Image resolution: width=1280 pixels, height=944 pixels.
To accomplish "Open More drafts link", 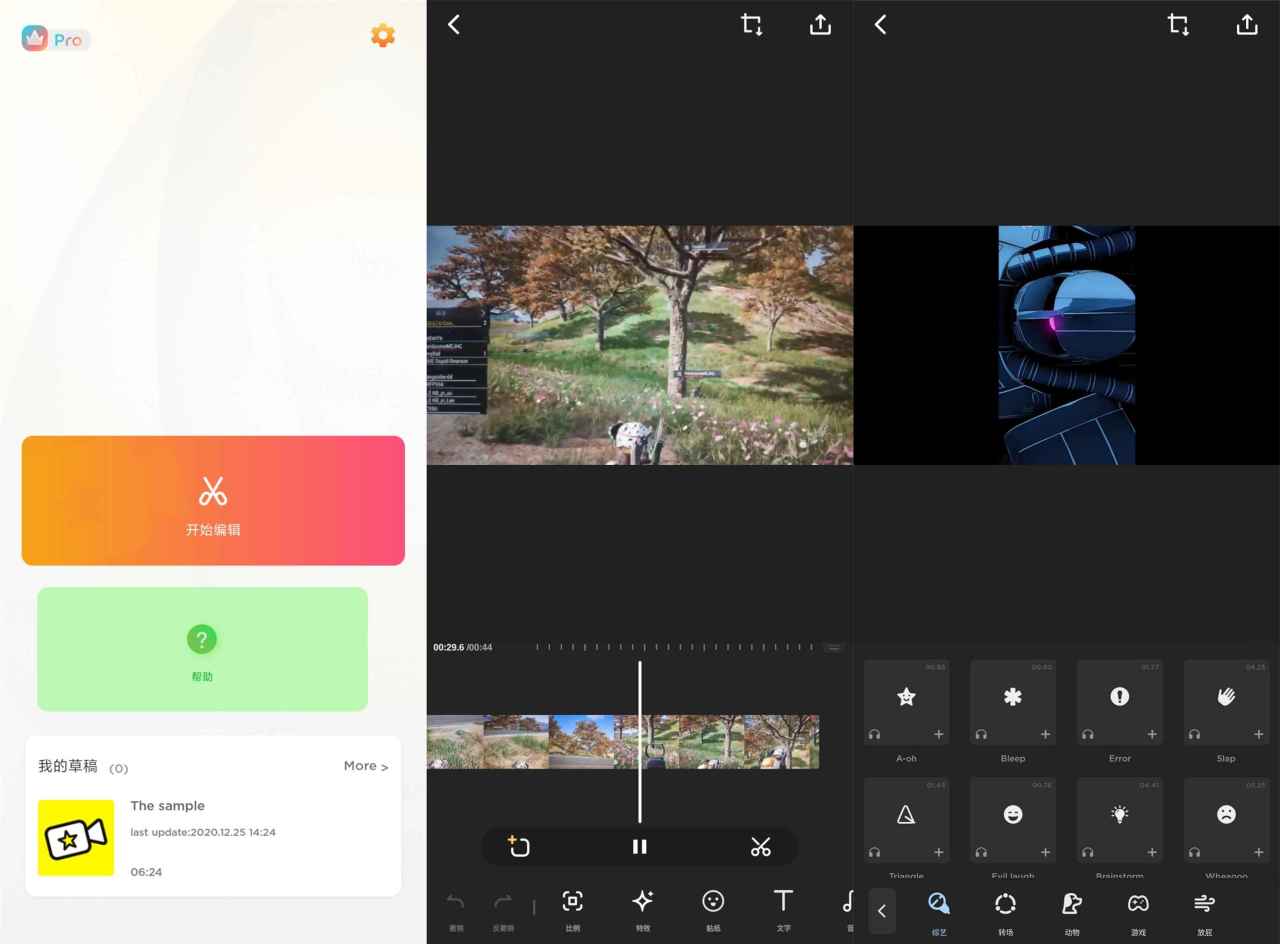I will click(x=365, y=766).
